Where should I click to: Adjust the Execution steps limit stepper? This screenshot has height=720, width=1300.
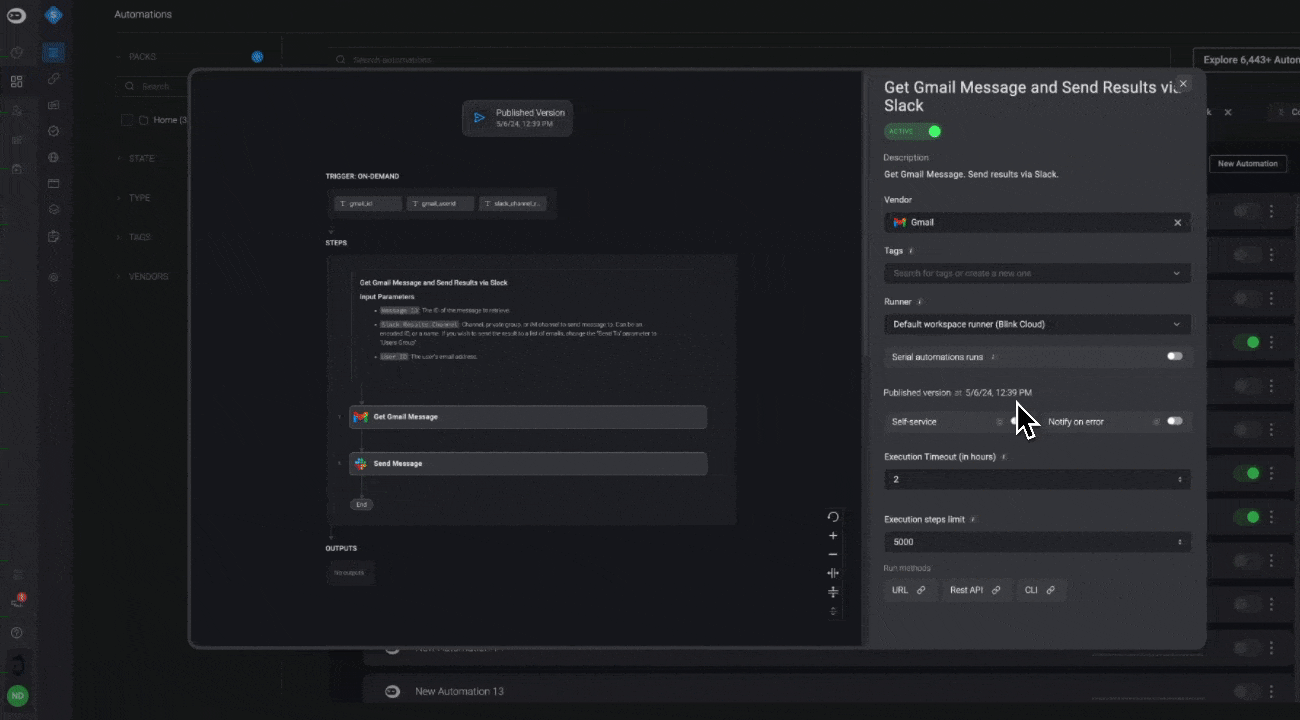pos(1182,542)
